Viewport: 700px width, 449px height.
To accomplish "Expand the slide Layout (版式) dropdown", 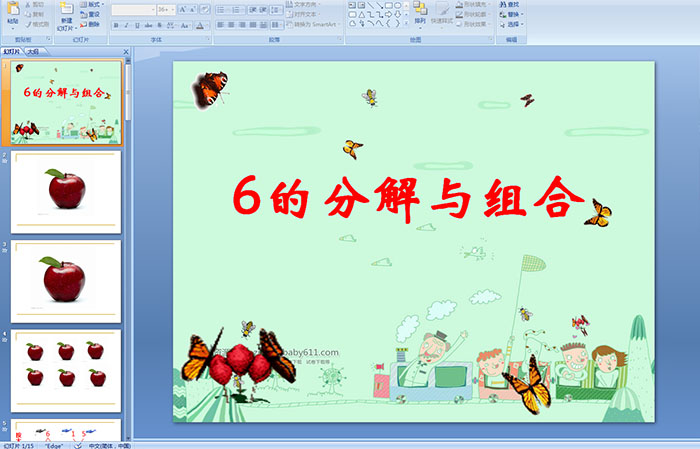I will 90,5.
